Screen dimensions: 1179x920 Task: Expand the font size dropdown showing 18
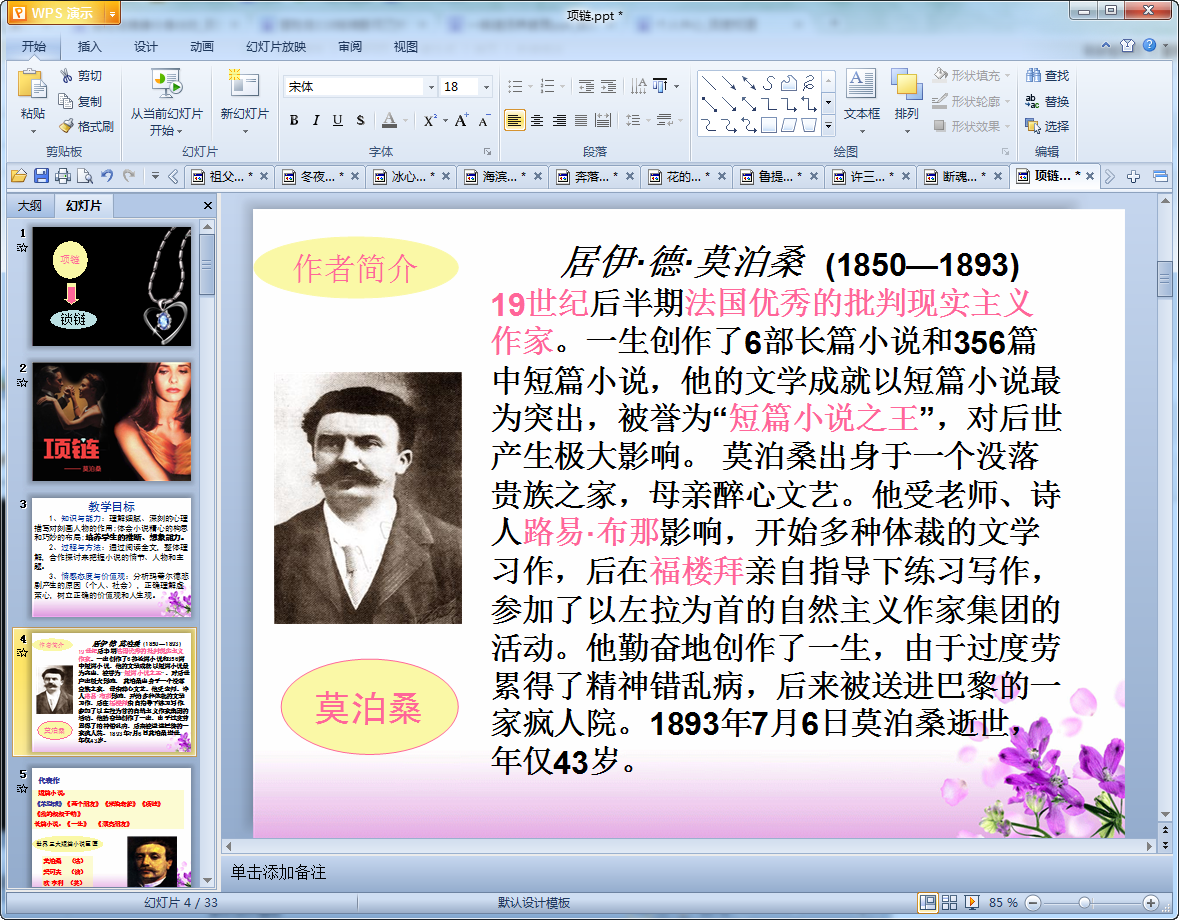point(487,88)
